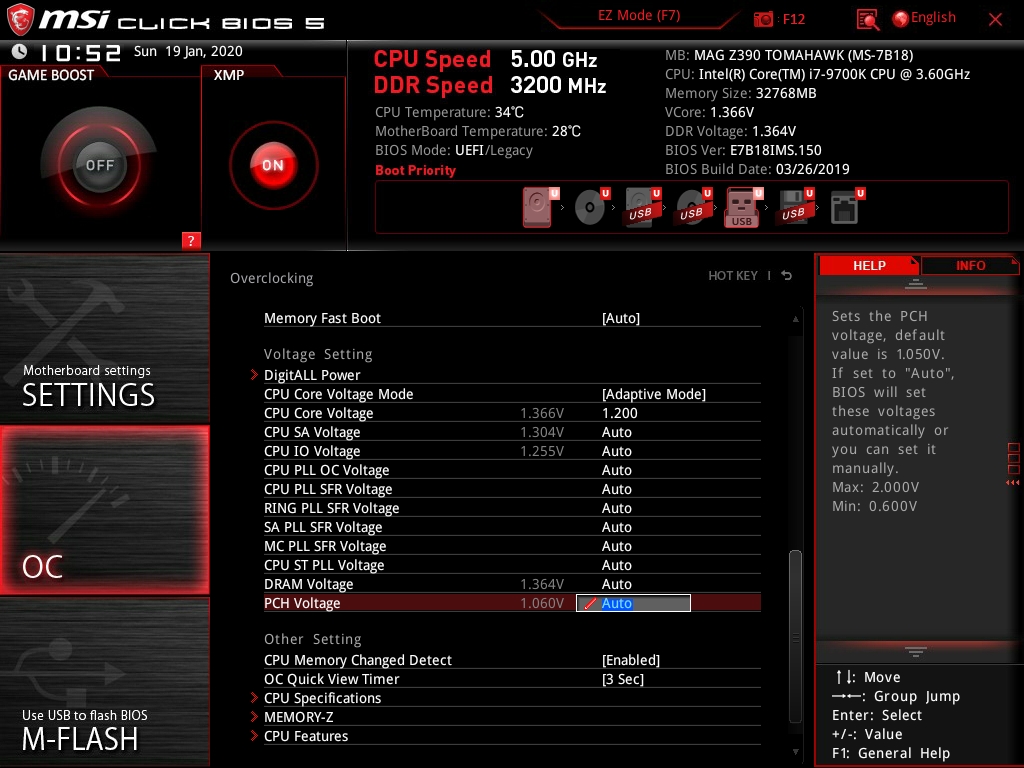This screenshot has height=768, width=1024.
Task: Open the M-FLASH BIOS flashing section
Action: [x=104, y=682]
